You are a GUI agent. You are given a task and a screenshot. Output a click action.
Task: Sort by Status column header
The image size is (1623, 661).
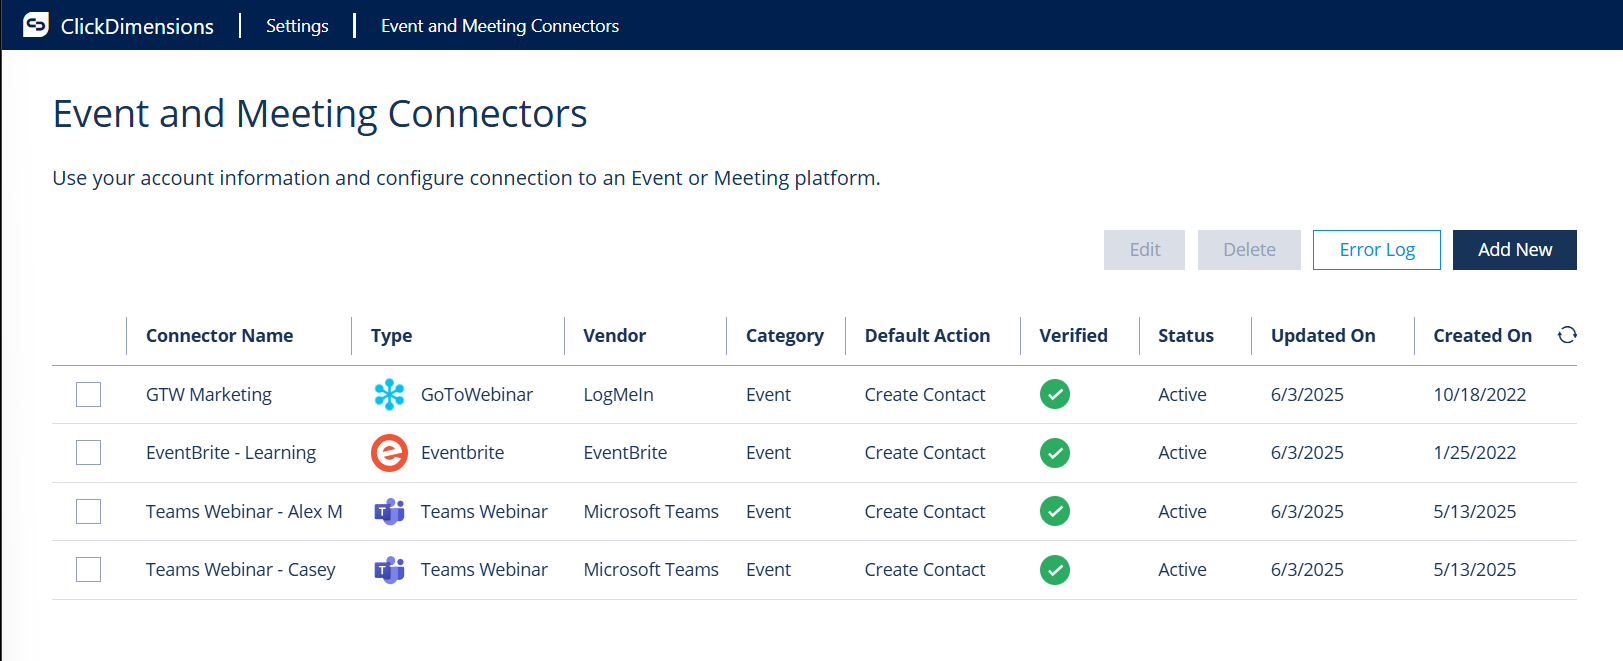1186,336
